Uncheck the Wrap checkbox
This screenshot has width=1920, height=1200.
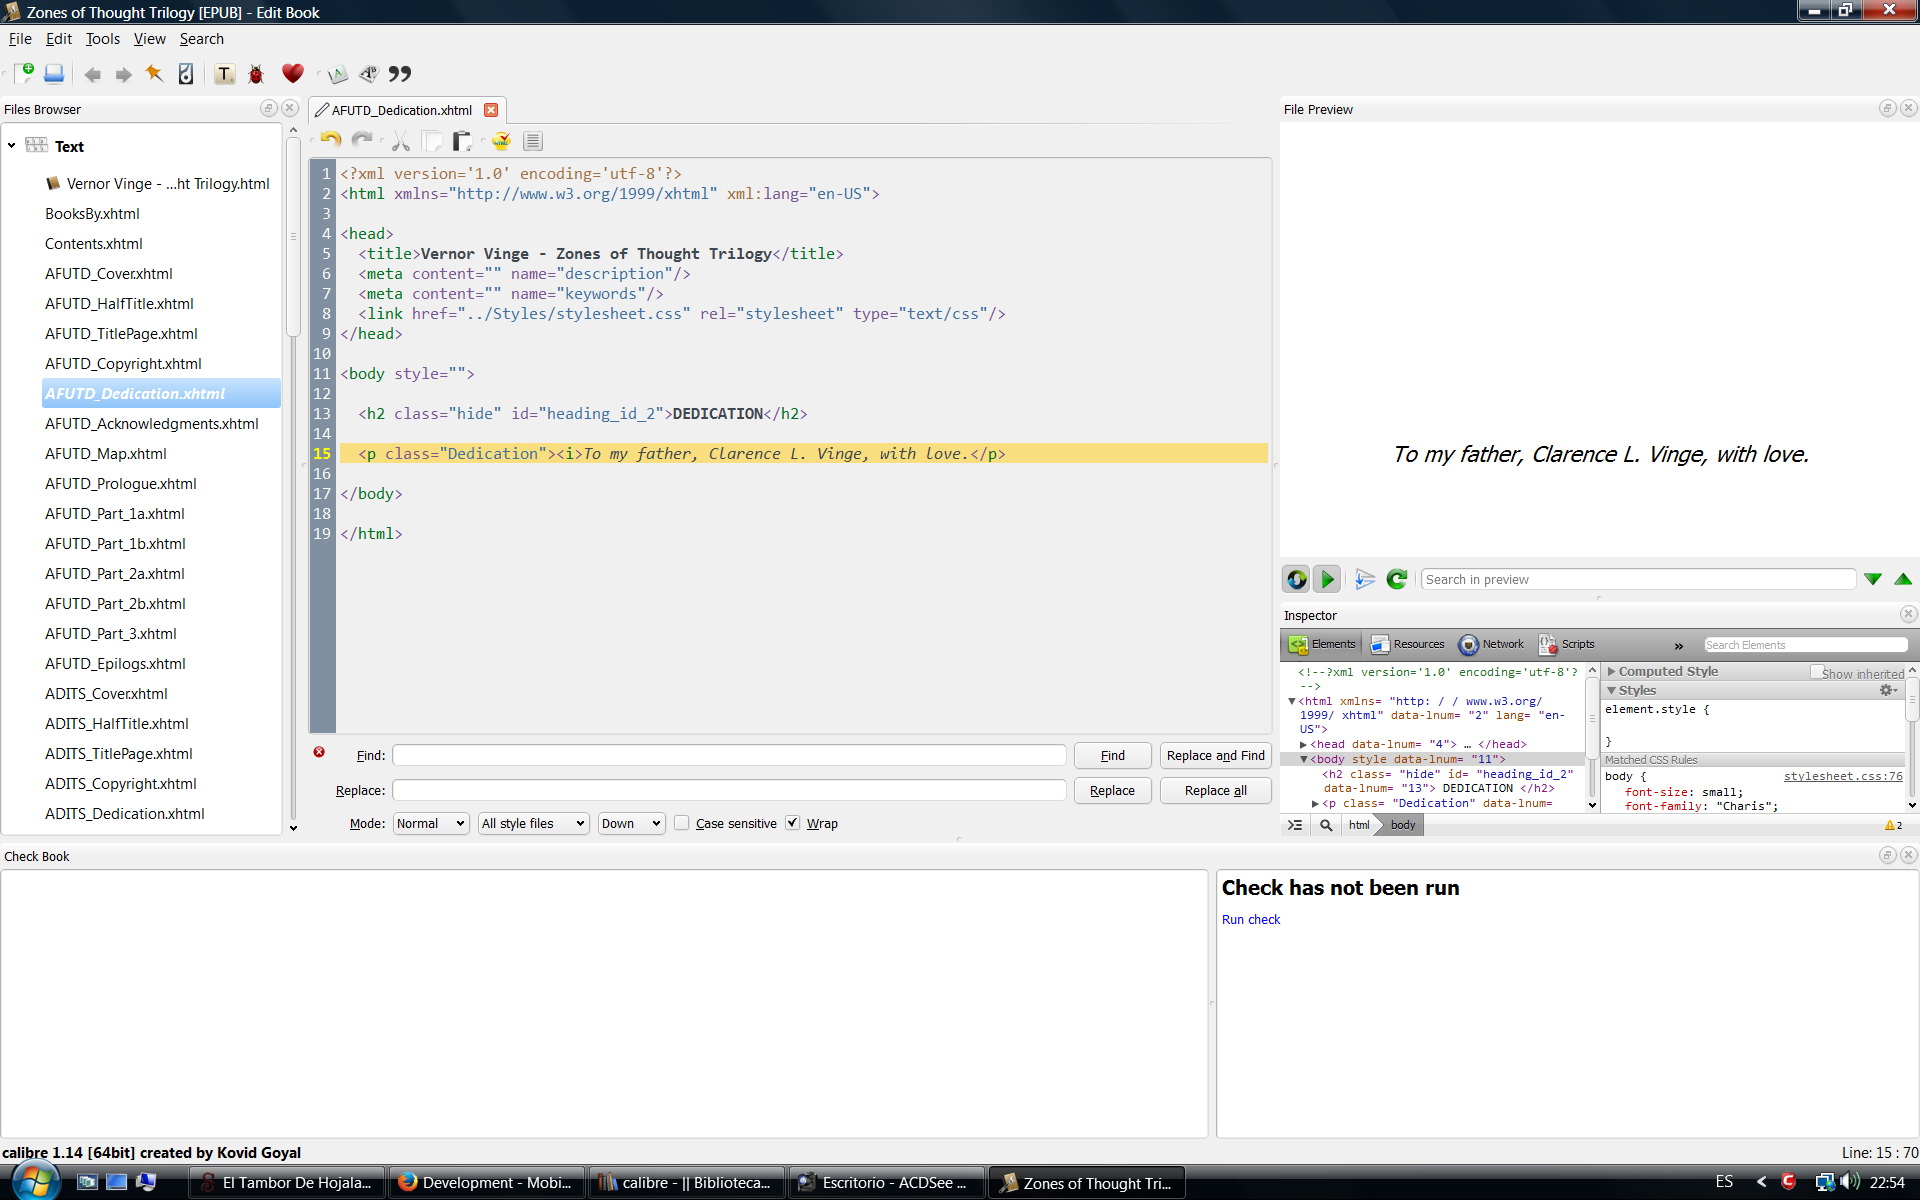point(793,823)
